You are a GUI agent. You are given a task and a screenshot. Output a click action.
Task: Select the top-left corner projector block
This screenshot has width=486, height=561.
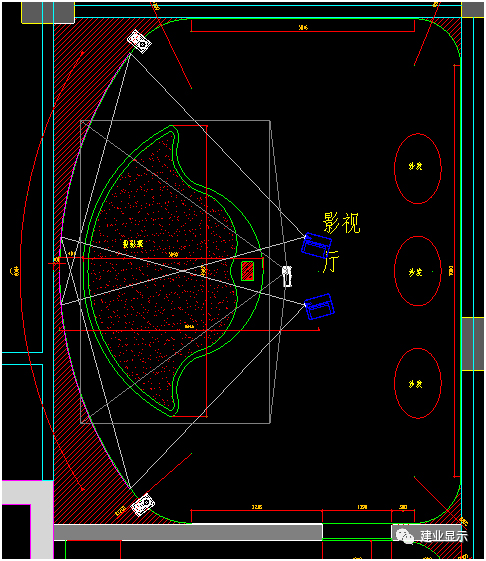coord(139,42)
